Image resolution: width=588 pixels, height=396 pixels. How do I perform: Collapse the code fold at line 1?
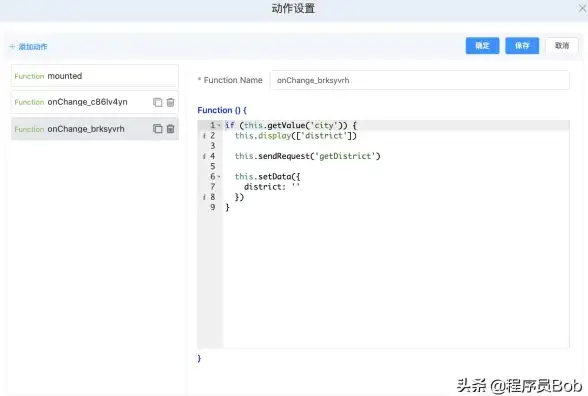(x=219, y=125)
